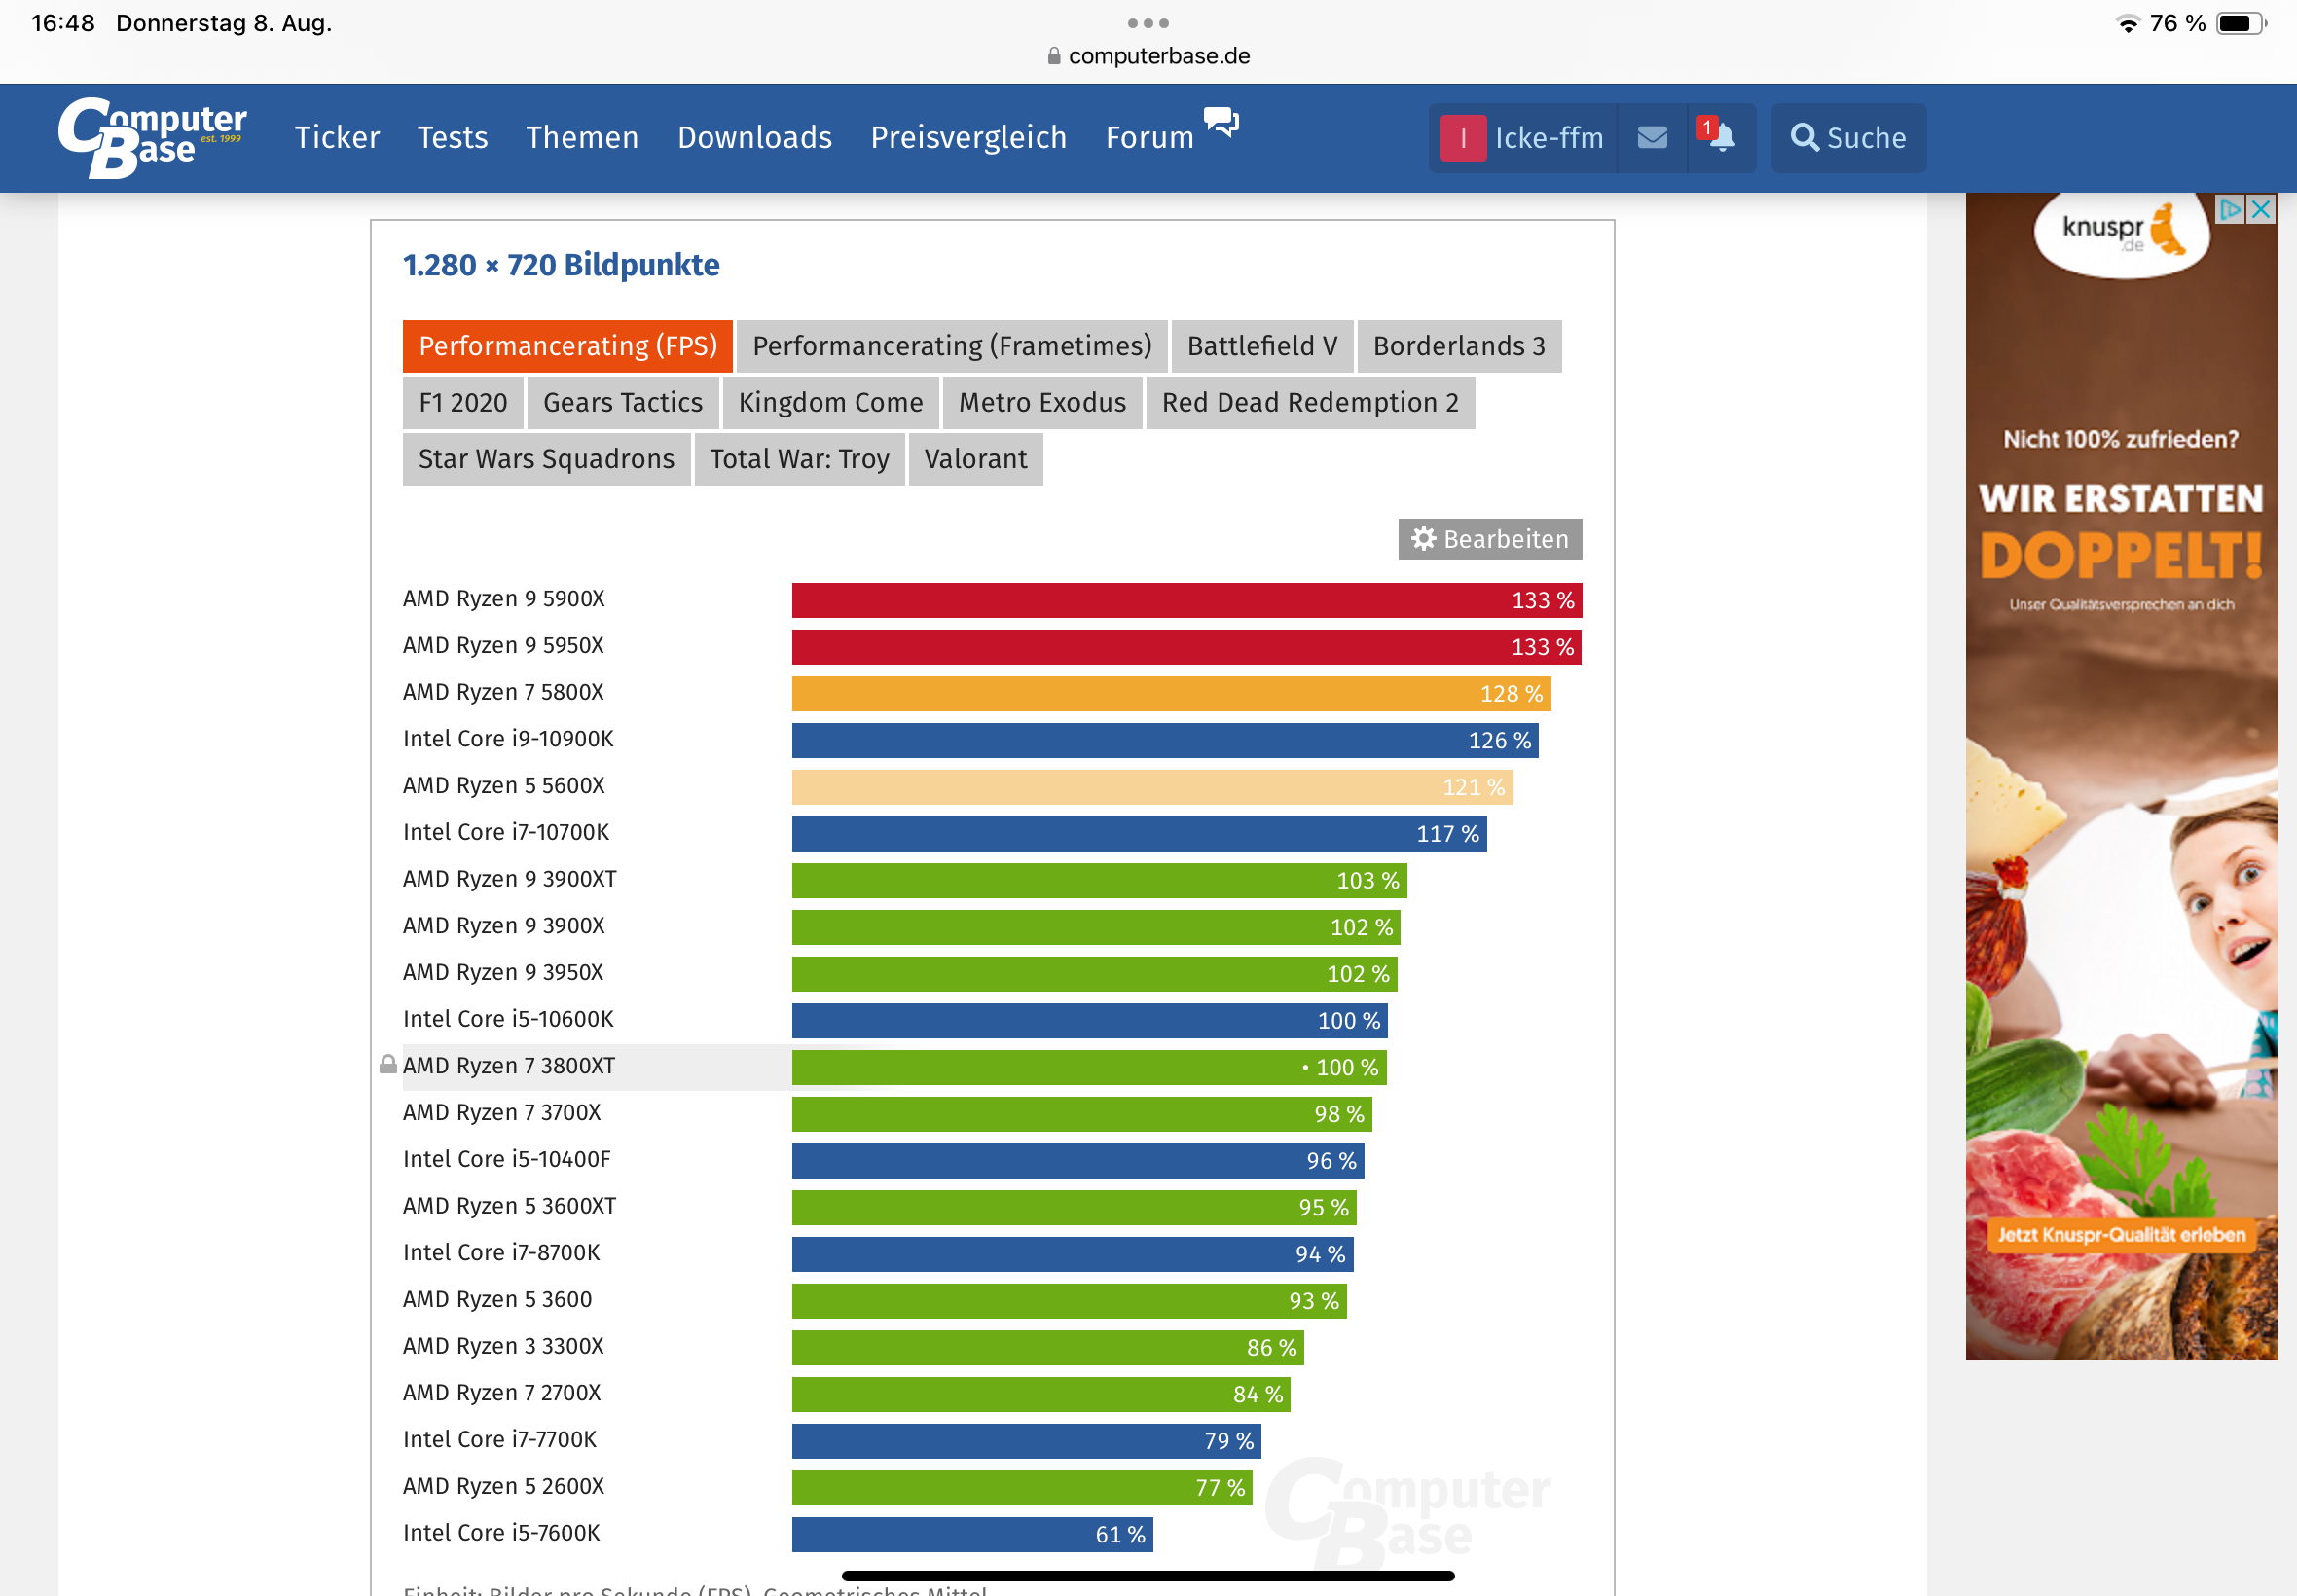Click the AdChoices triangle icon
This screenshot has width=2297, height=1596.
[2229, 209]
